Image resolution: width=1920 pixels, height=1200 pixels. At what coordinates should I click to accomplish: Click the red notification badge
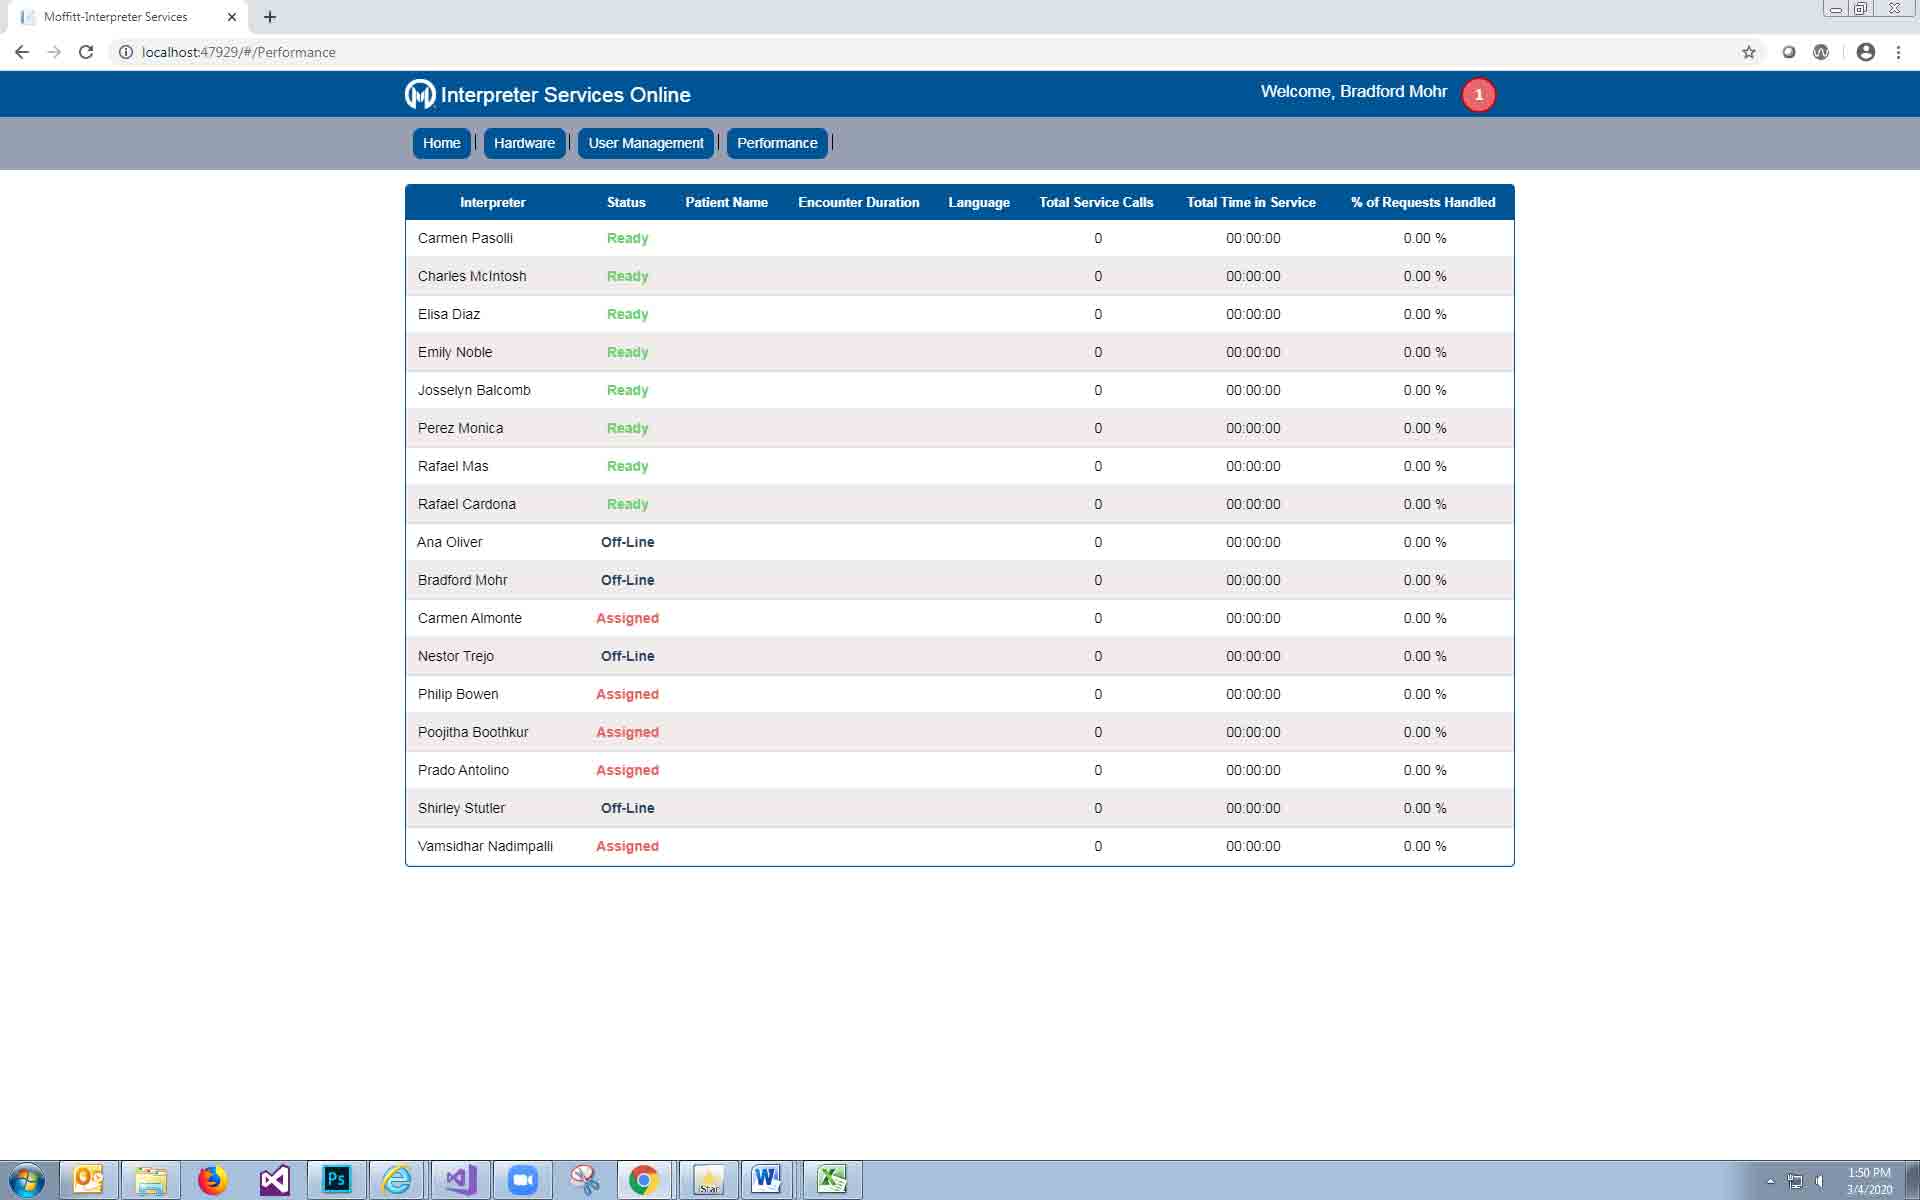pyautogui.click(x=1478, y=95)
